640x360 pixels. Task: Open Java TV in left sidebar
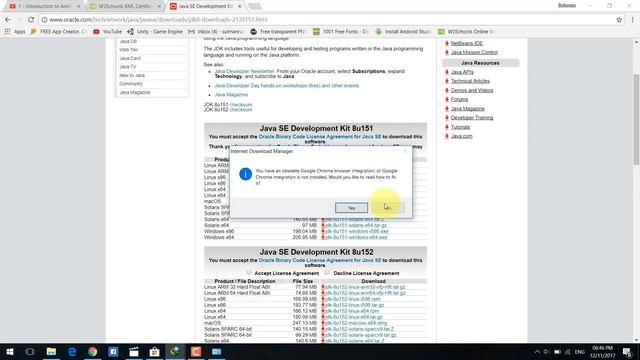127,67
